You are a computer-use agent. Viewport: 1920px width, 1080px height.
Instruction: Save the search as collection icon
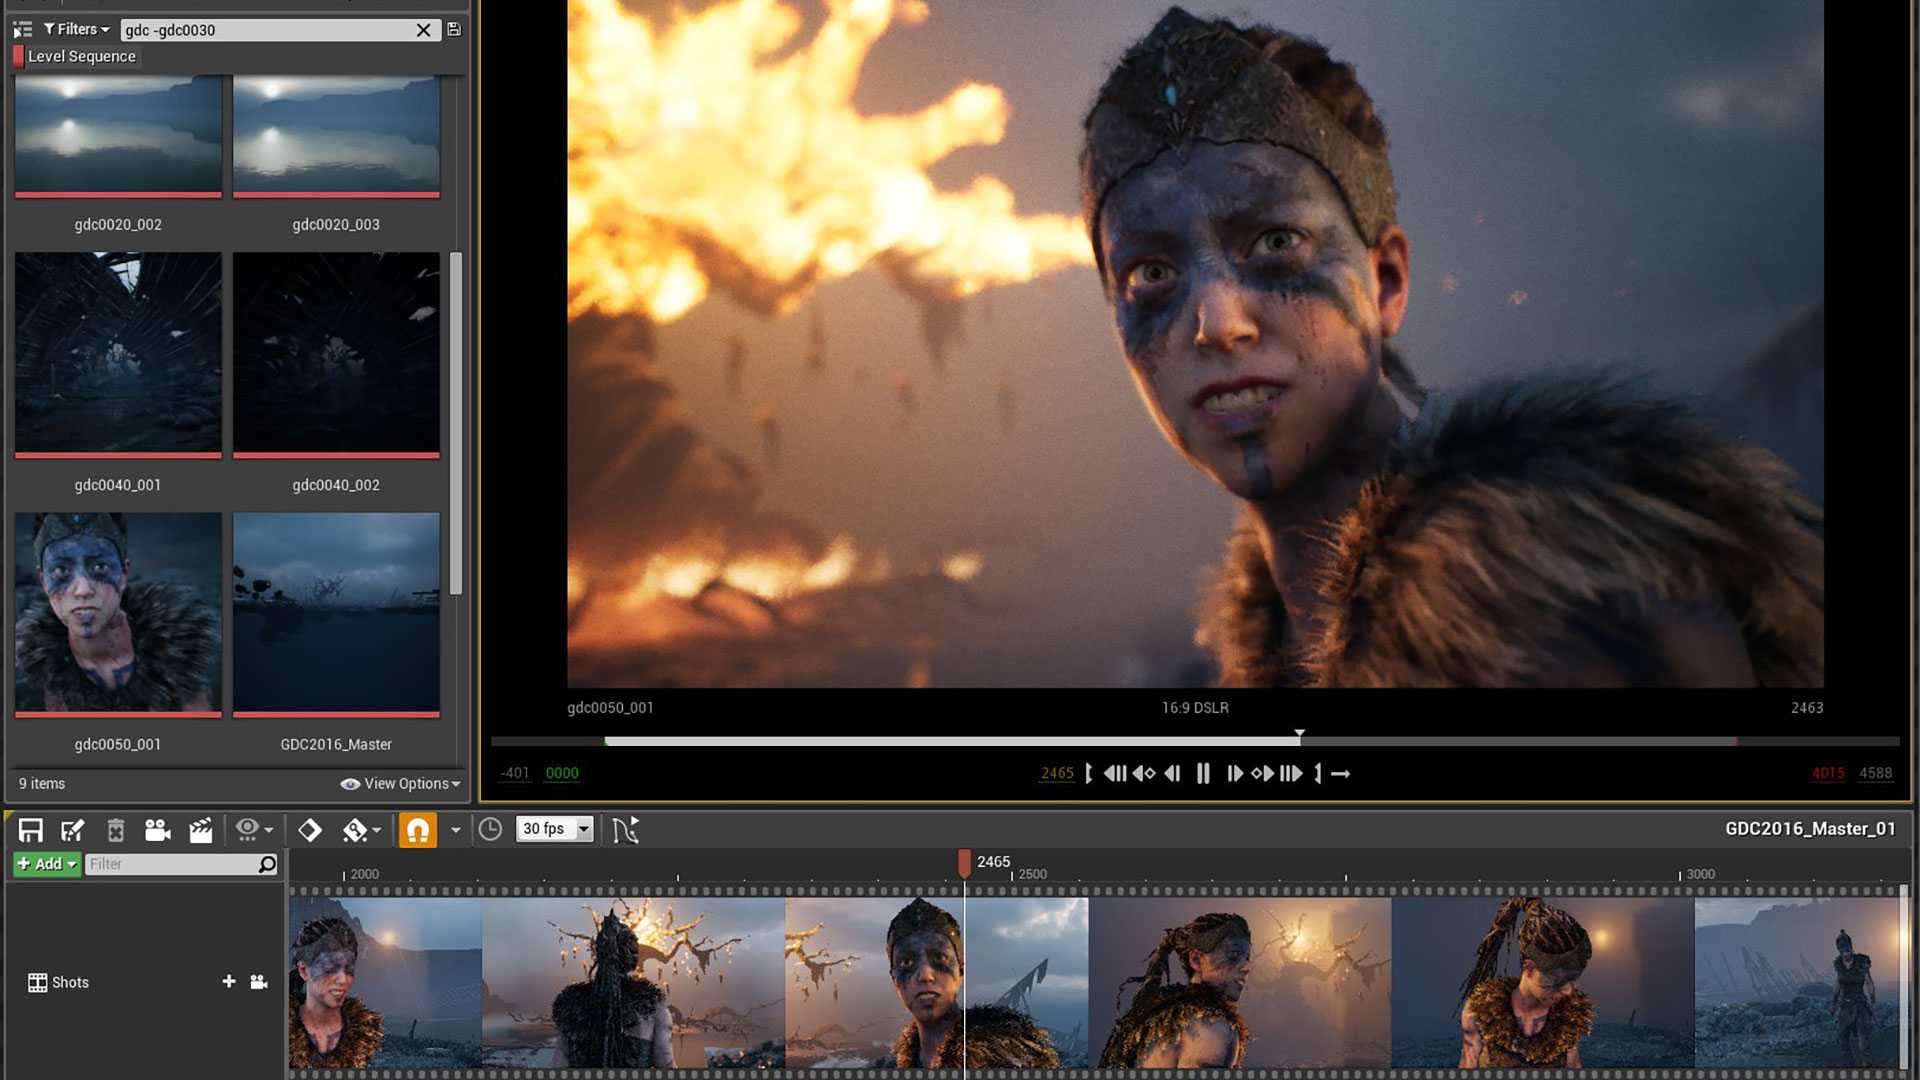(x=454, y=30)
